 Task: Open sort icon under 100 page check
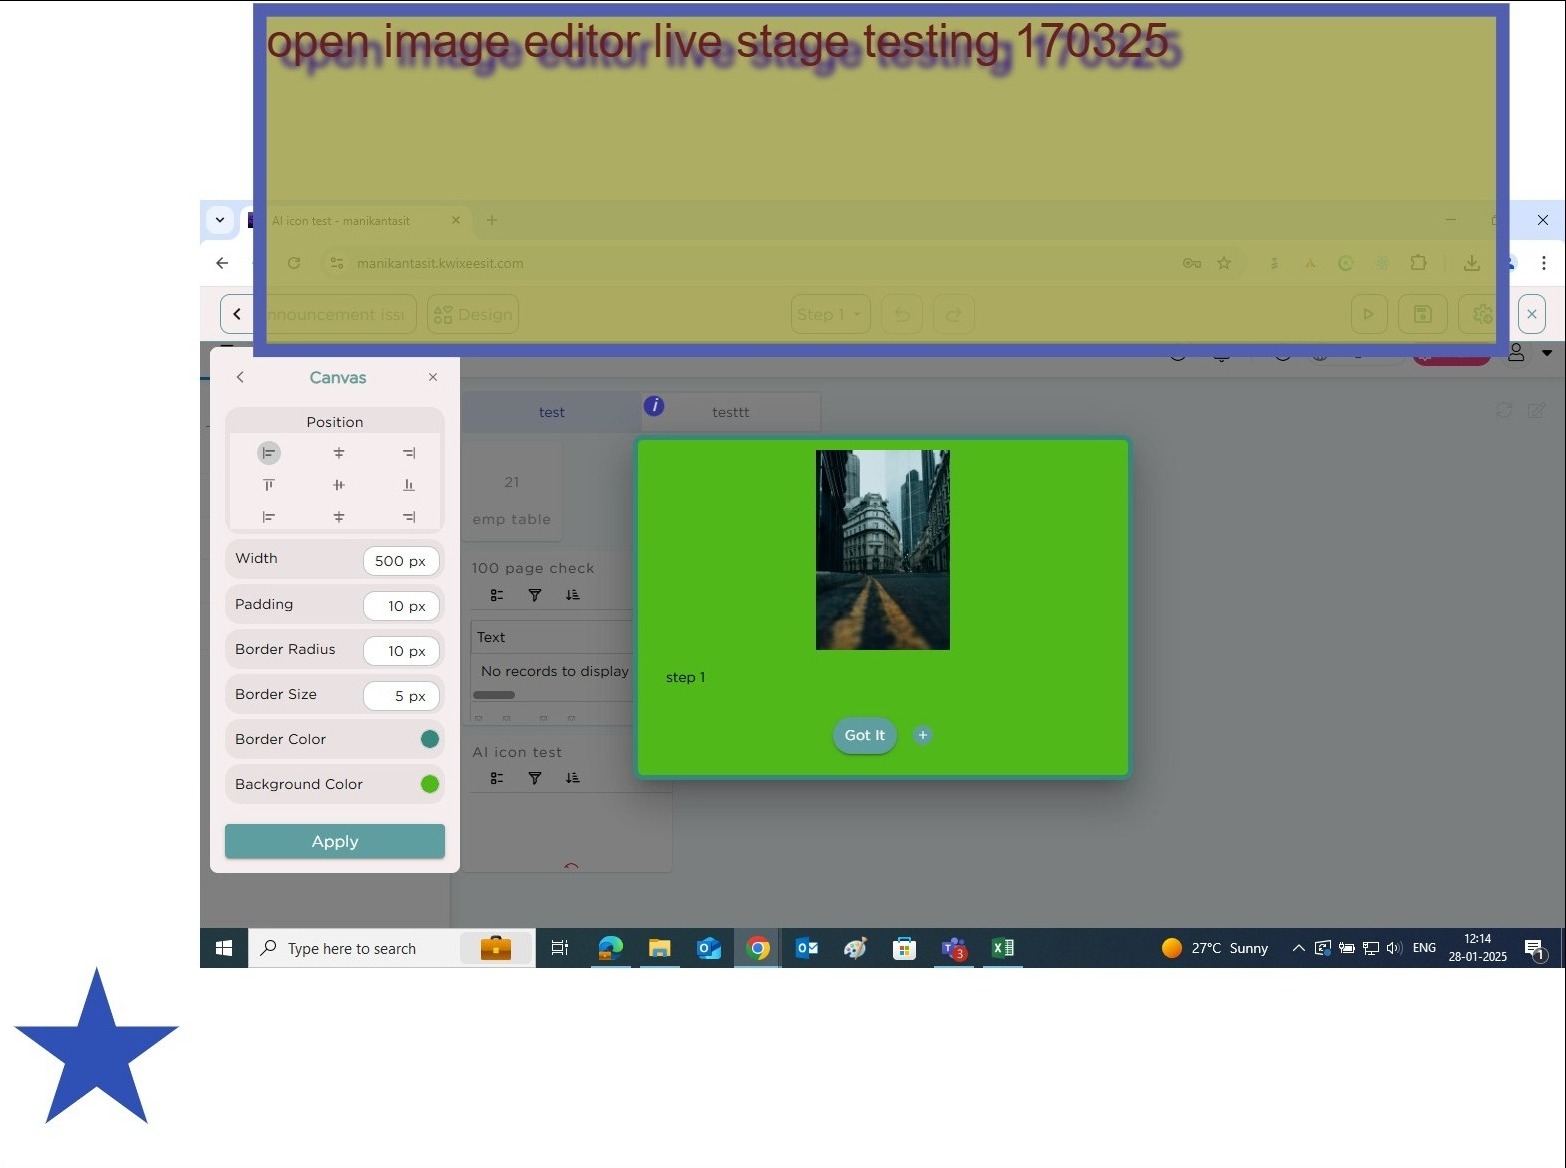click(572, 595)
